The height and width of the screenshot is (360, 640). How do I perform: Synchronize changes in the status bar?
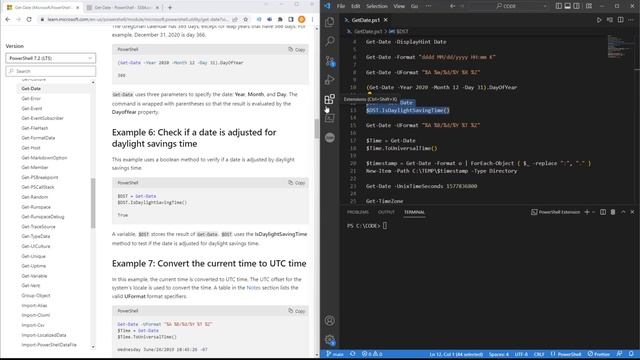[352, 354]
